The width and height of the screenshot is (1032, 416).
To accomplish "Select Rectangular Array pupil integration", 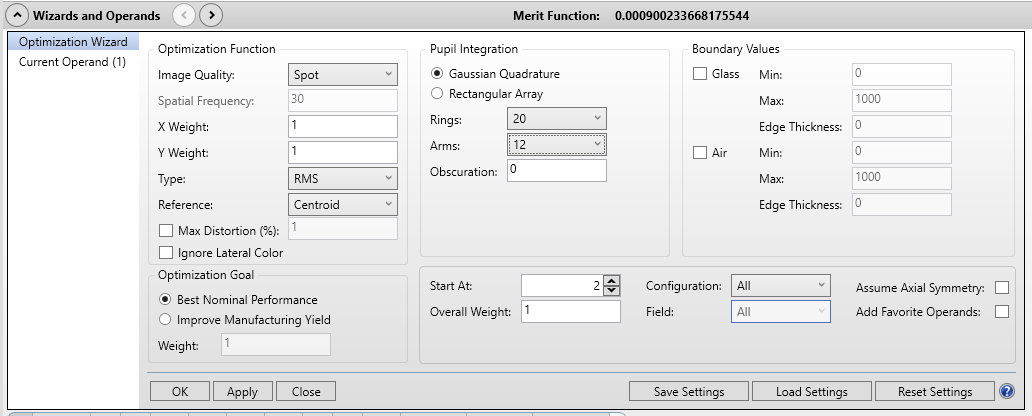I will (437, 94).
